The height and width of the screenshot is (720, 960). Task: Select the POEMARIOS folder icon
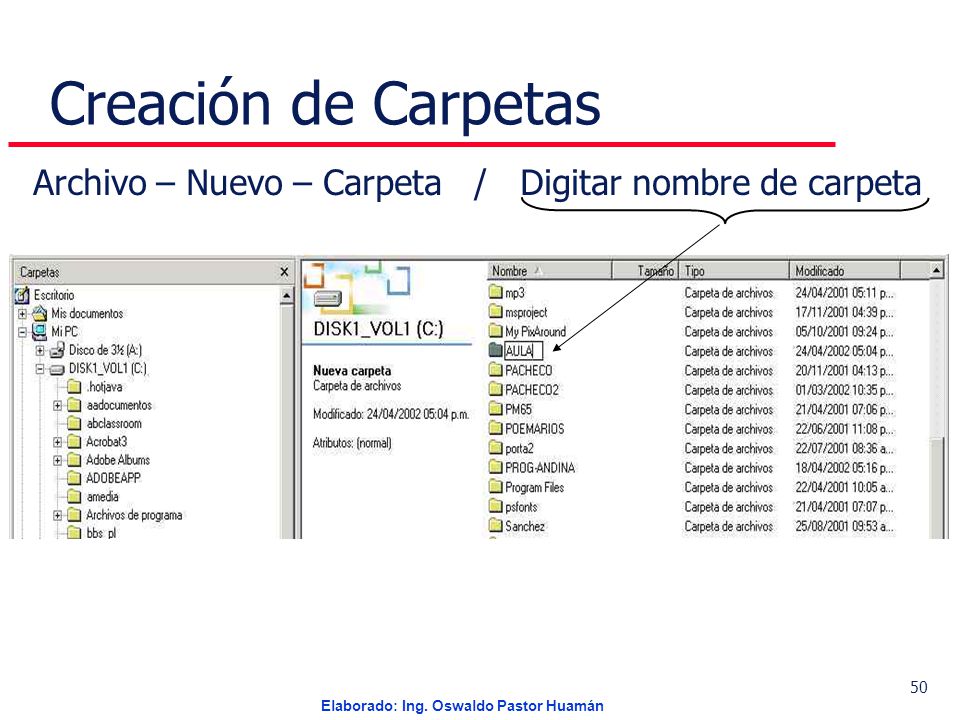495,429
